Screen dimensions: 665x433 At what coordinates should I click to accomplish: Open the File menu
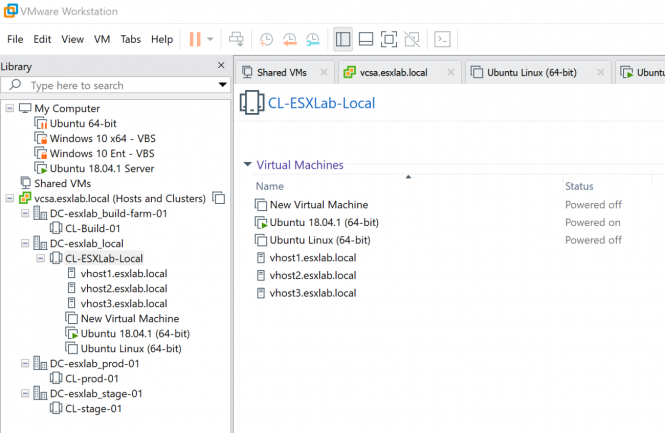(15, 39)
